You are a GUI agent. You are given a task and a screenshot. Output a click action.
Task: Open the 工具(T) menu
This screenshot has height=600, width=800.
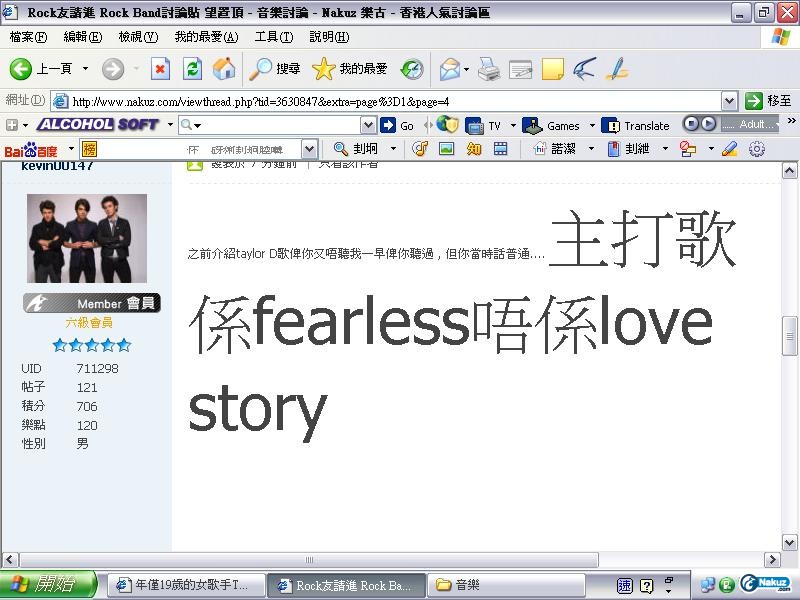click(x=274, y=37)
